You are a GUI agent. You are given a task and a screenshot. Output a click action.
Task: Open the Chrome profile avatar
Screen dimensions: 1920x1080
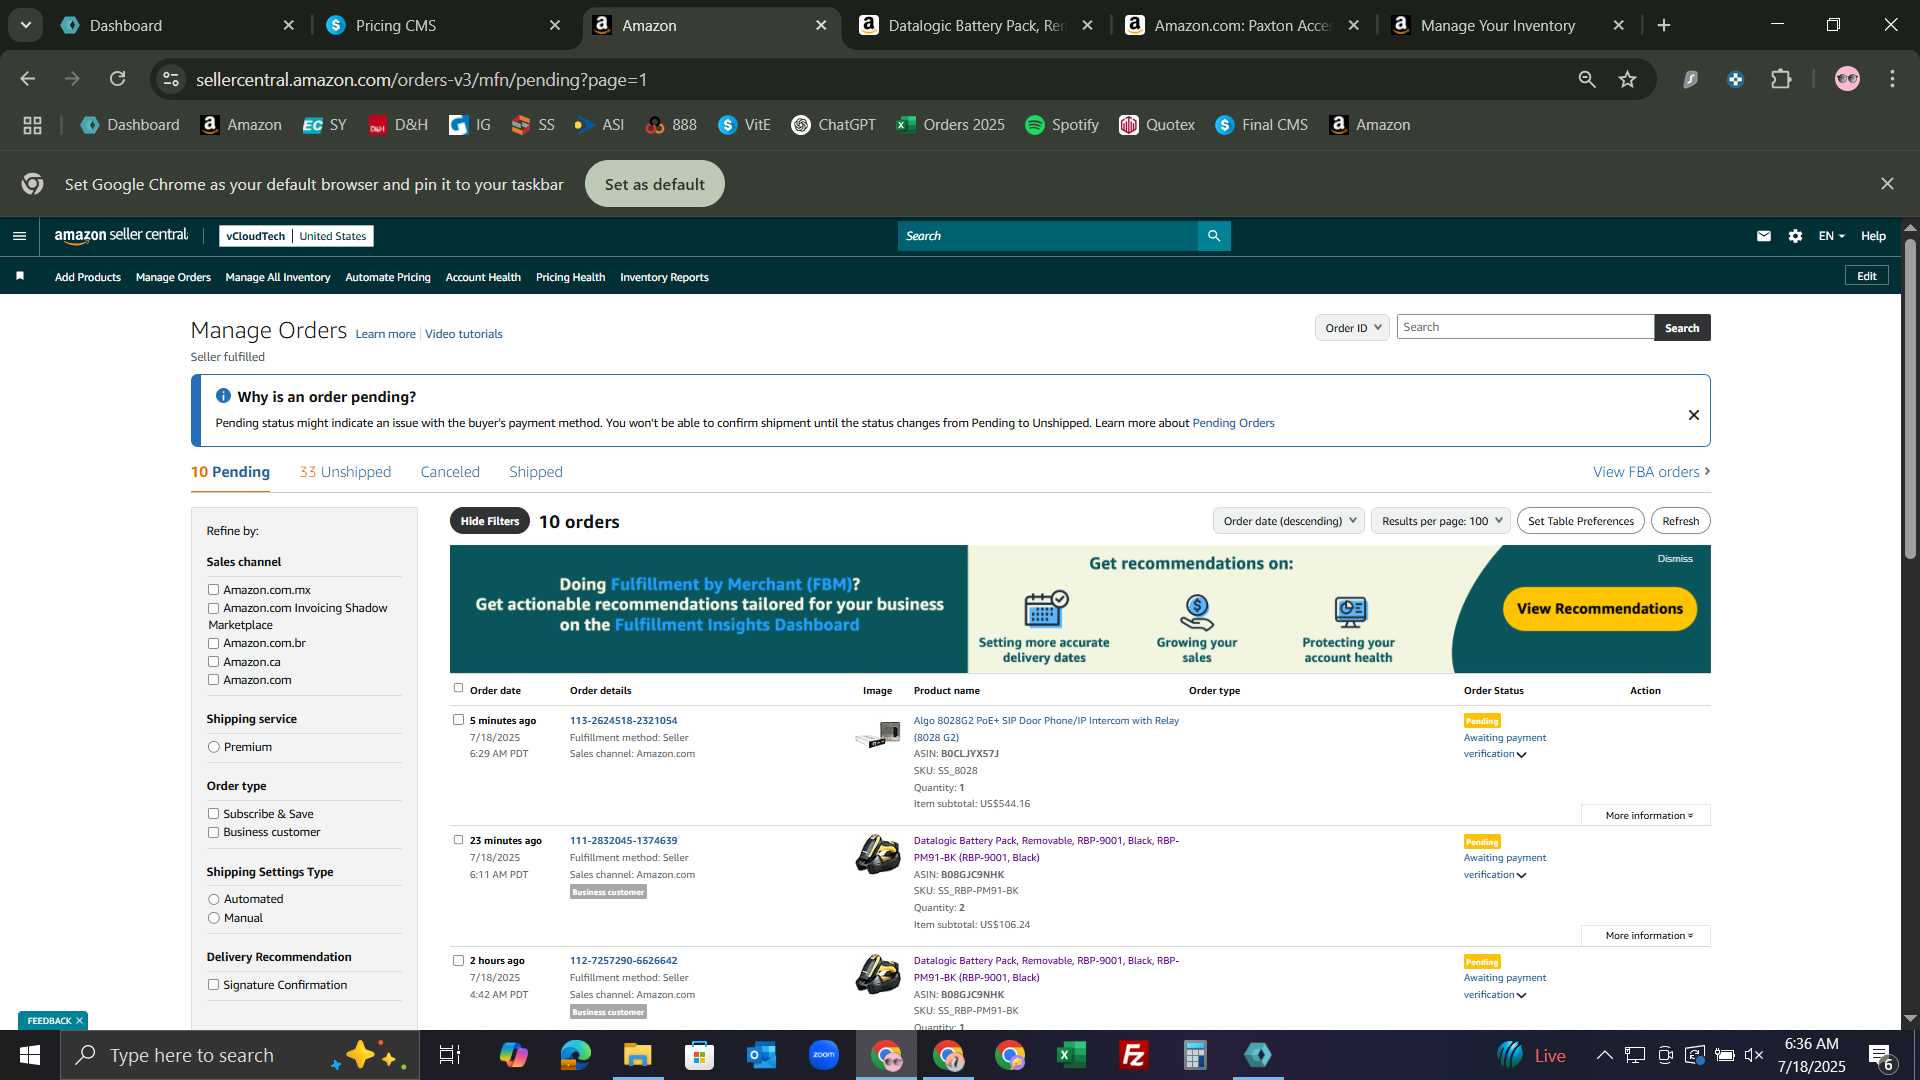[1848, 79]
